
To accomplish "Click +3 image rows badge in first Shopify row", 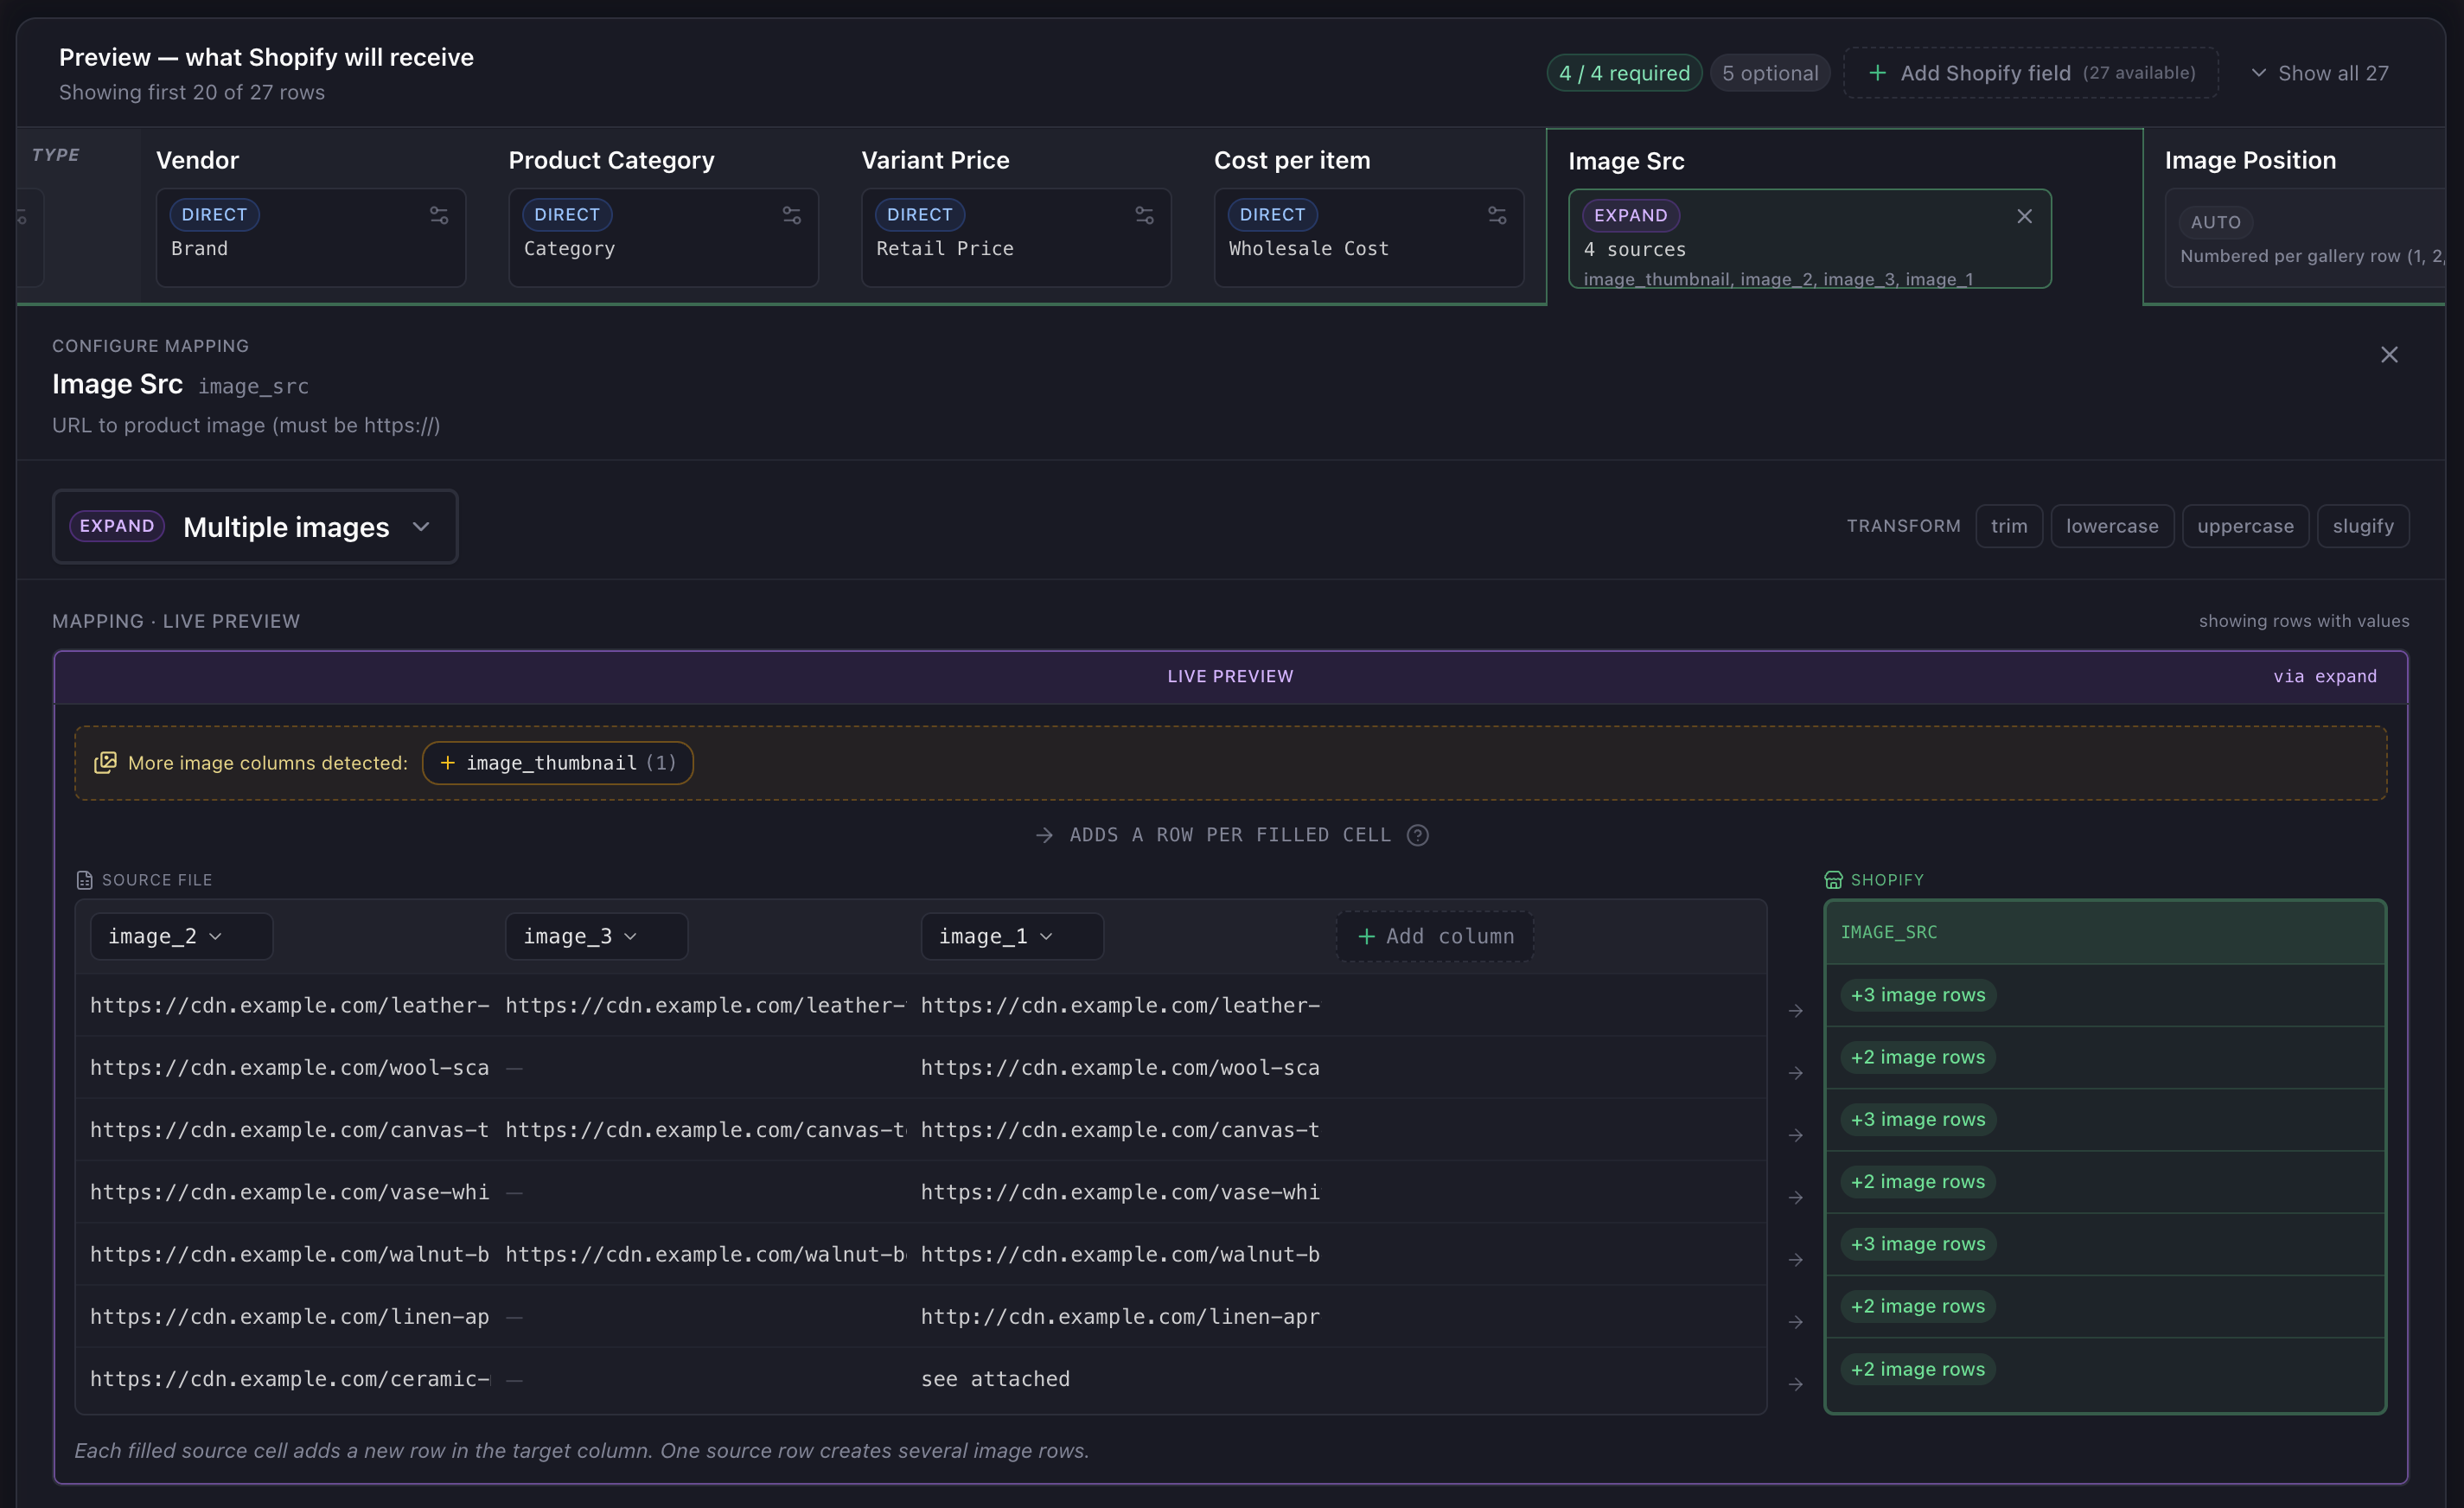I will [1918, 995].
